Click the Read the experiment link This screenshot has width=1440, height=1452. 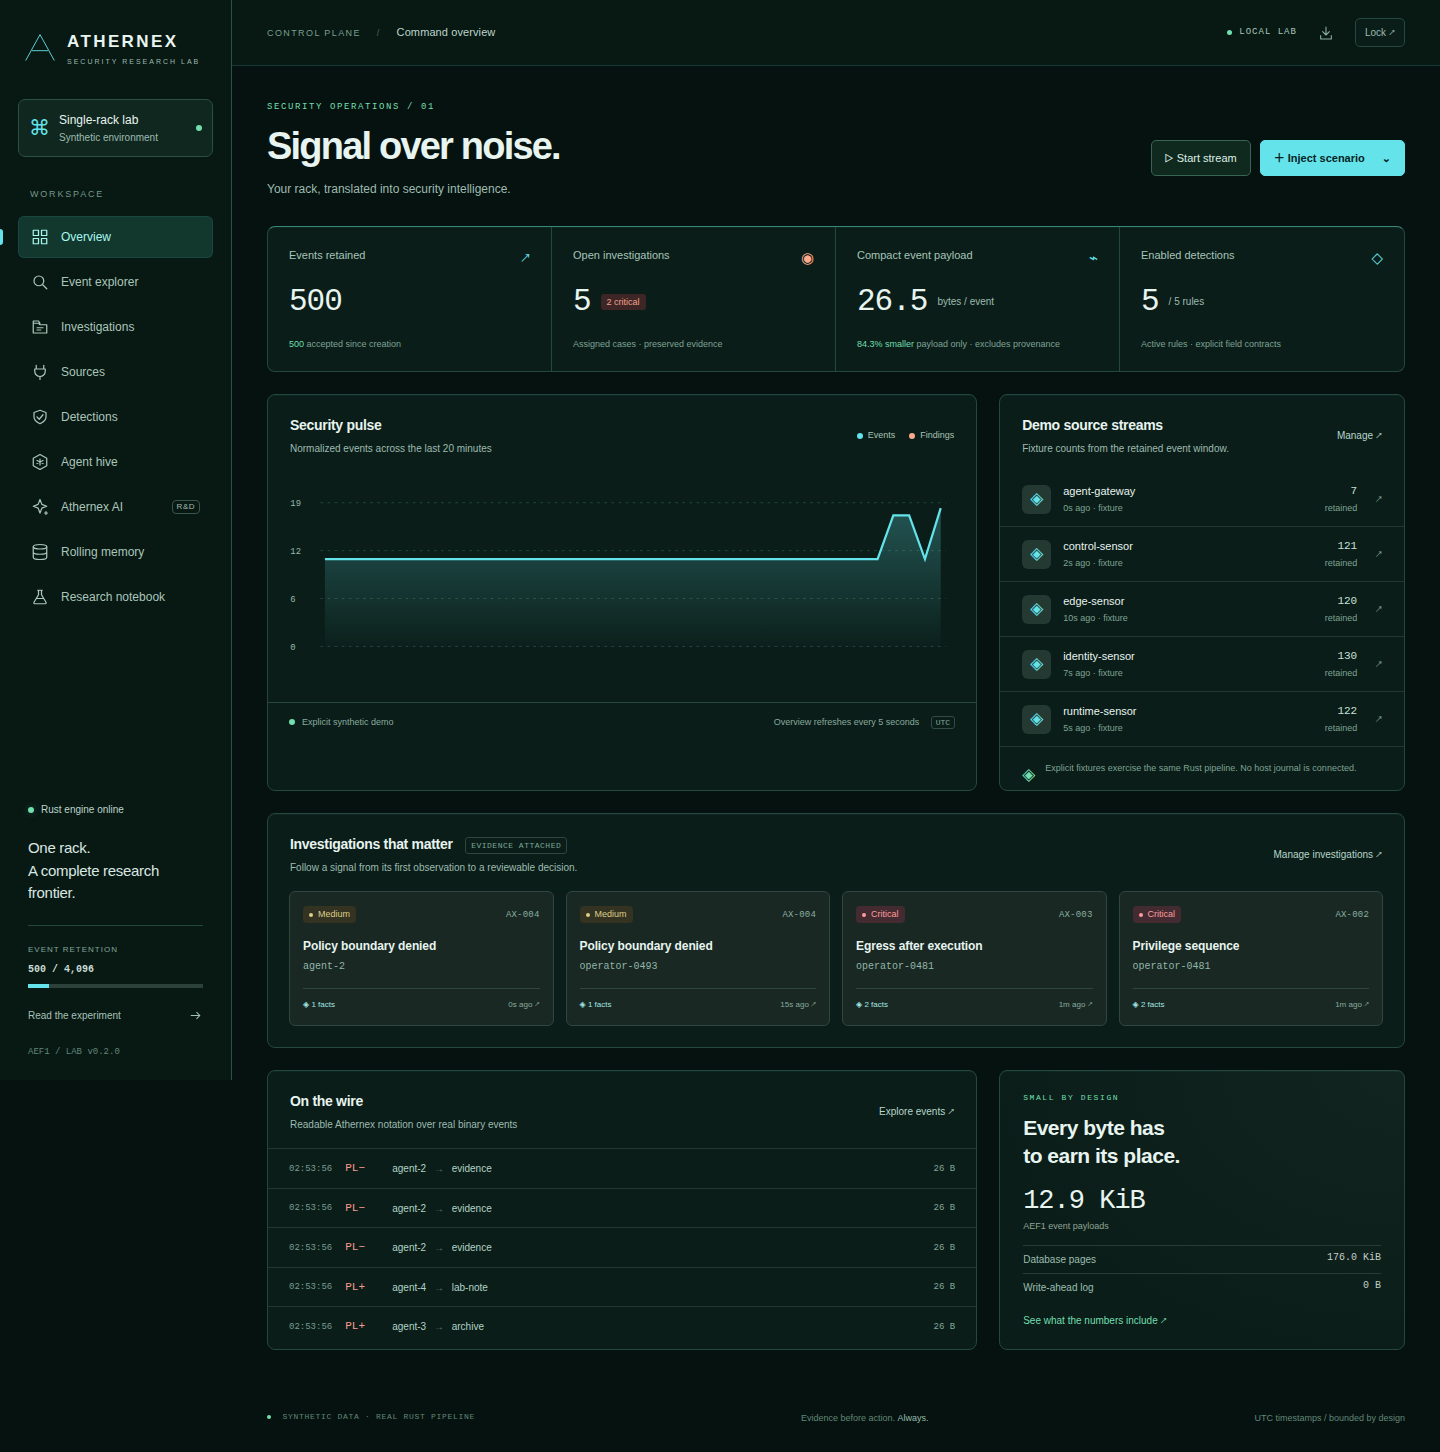click(115, 1016)
